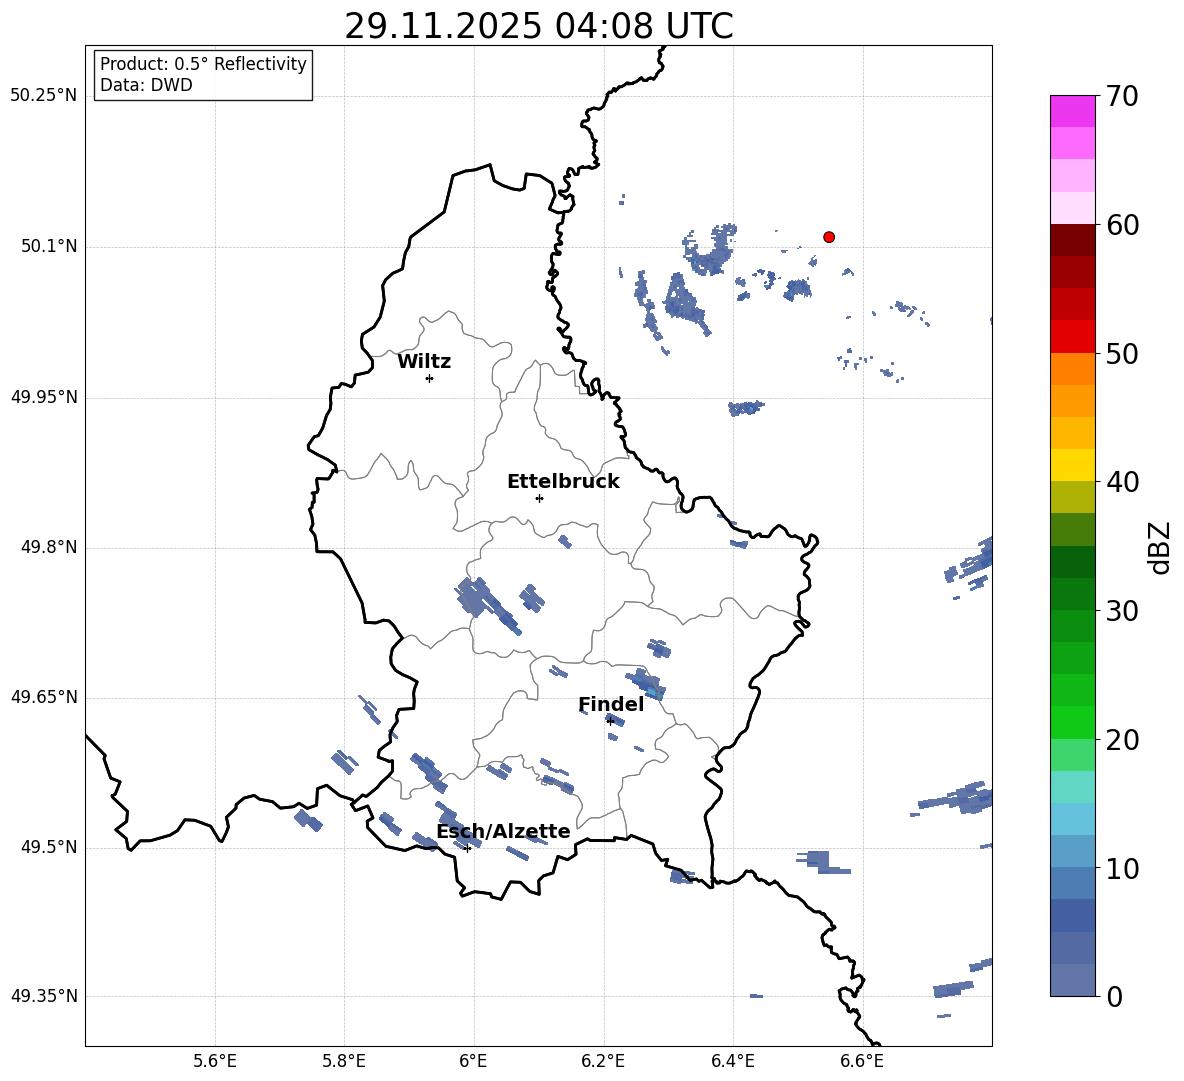Select the Wiltz city label
The image size is (1184, 1081).
point(424,362)
